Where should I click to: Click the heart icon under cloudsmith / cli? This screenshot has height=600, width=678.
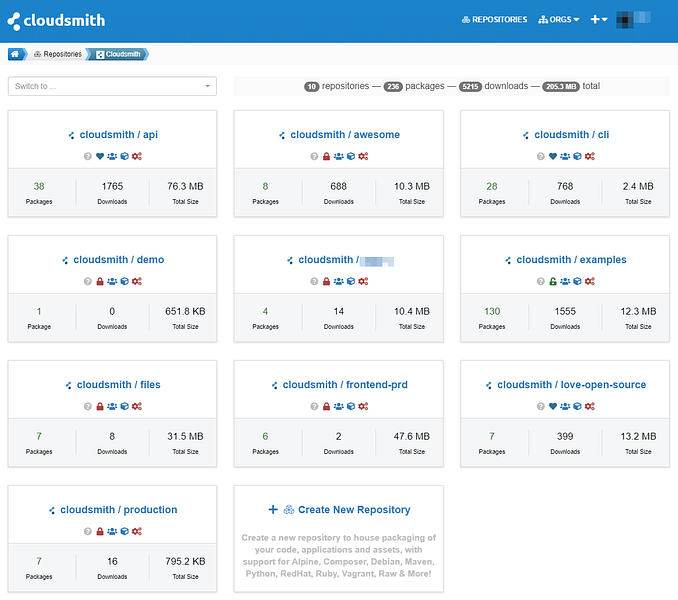pyautogui.click(x=553, y=156)
